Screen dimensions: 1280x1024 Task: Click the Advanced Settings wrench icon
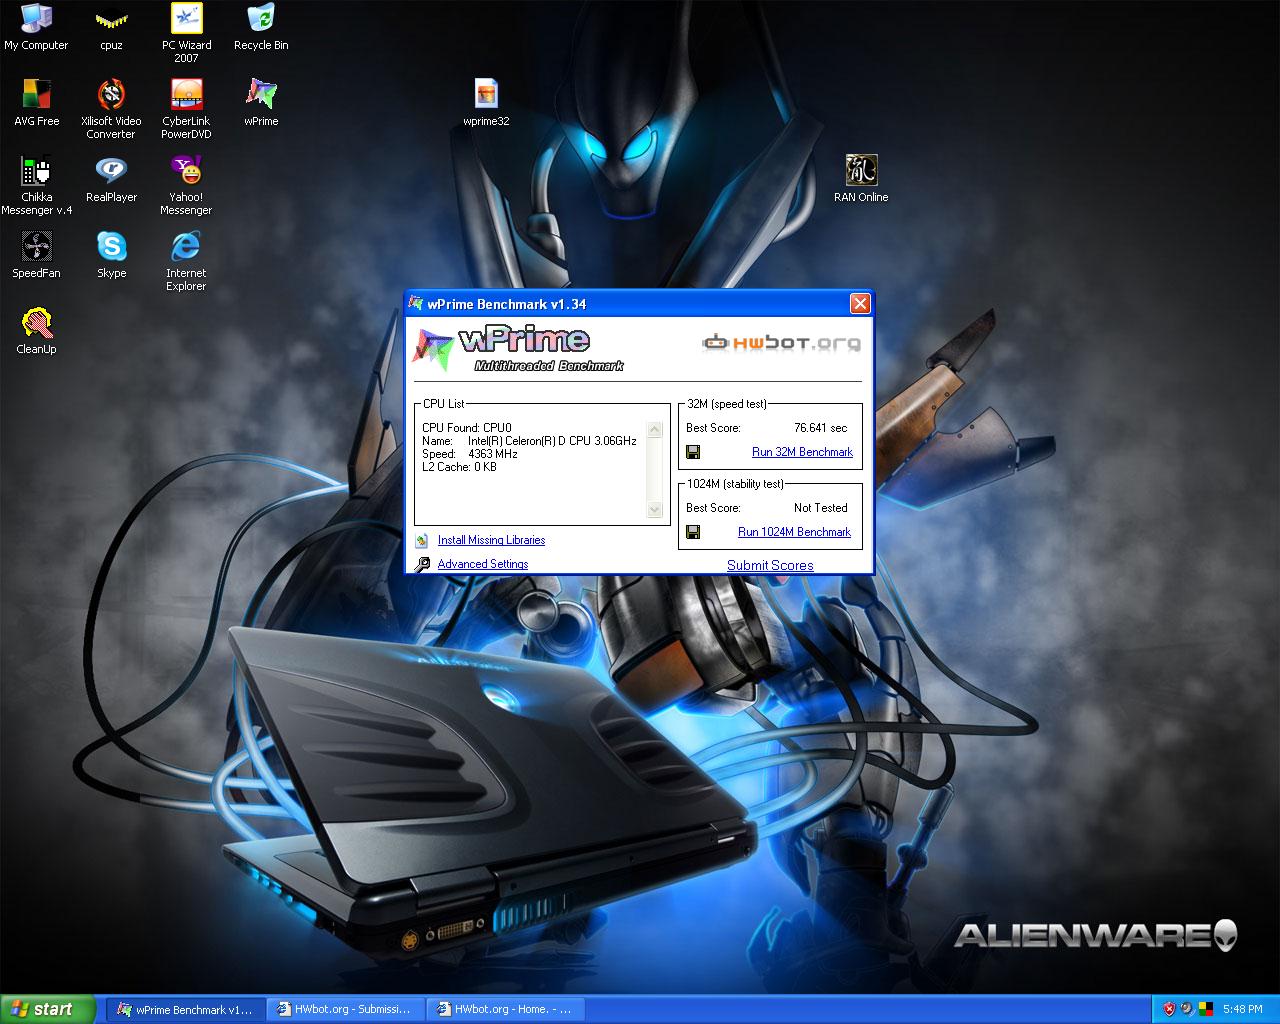pos(422,564)
